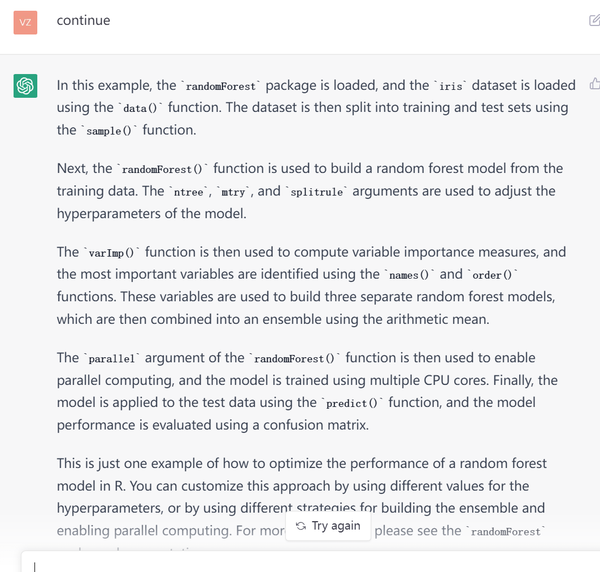The height and width of the screenshot is (572, 600).
Task: Click the thumbs up feedback icon
Action: point(594,86)
